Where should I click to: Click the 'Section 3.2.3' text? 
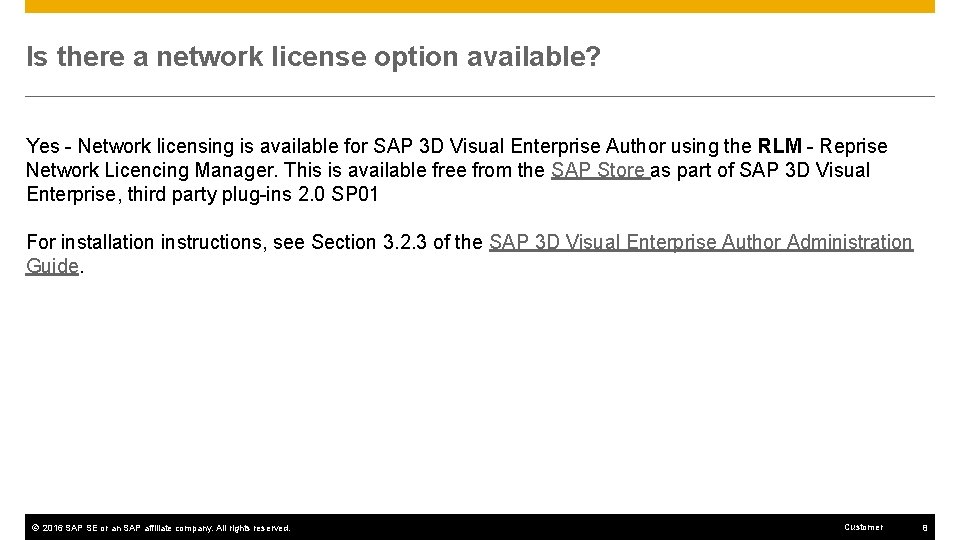point(369,242)
